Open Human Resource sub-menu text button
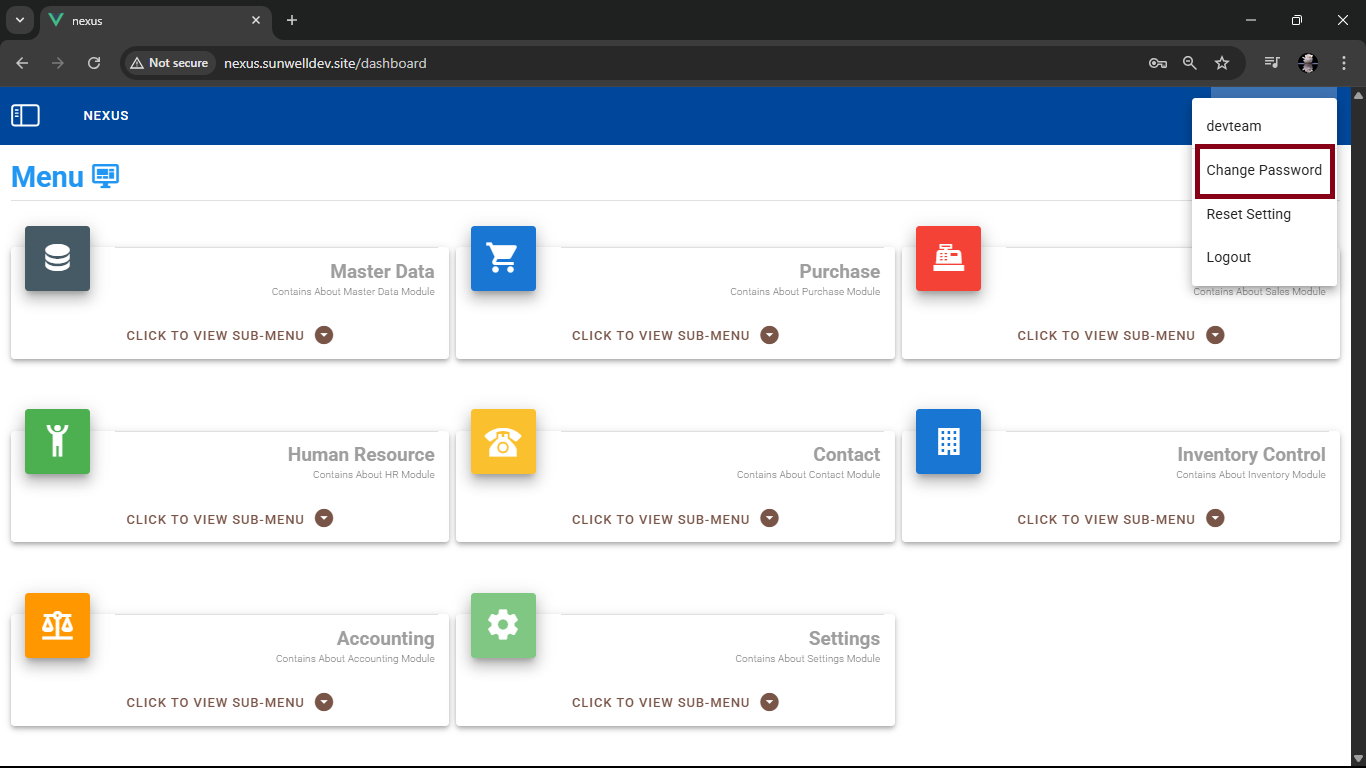This screenshot has height=768, width=1366. pyautogui.click(x=215, y=519)
